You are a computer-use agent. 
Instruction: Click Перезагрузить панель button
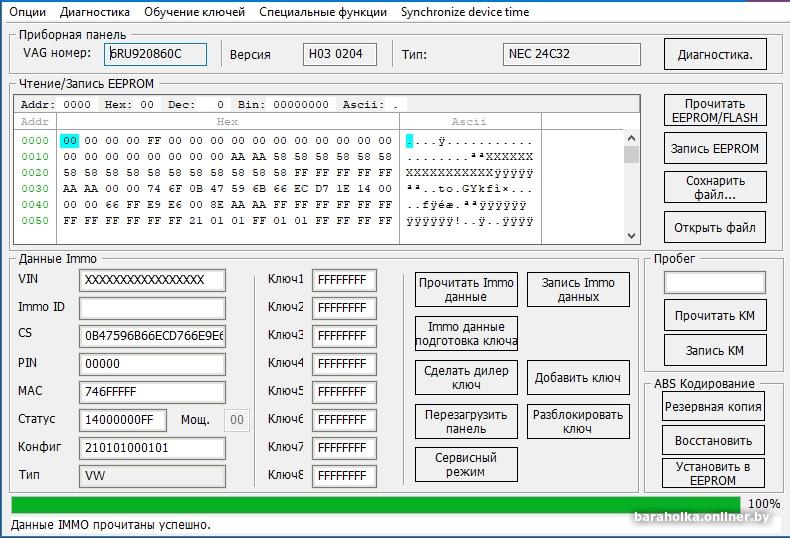coord(466,422)
